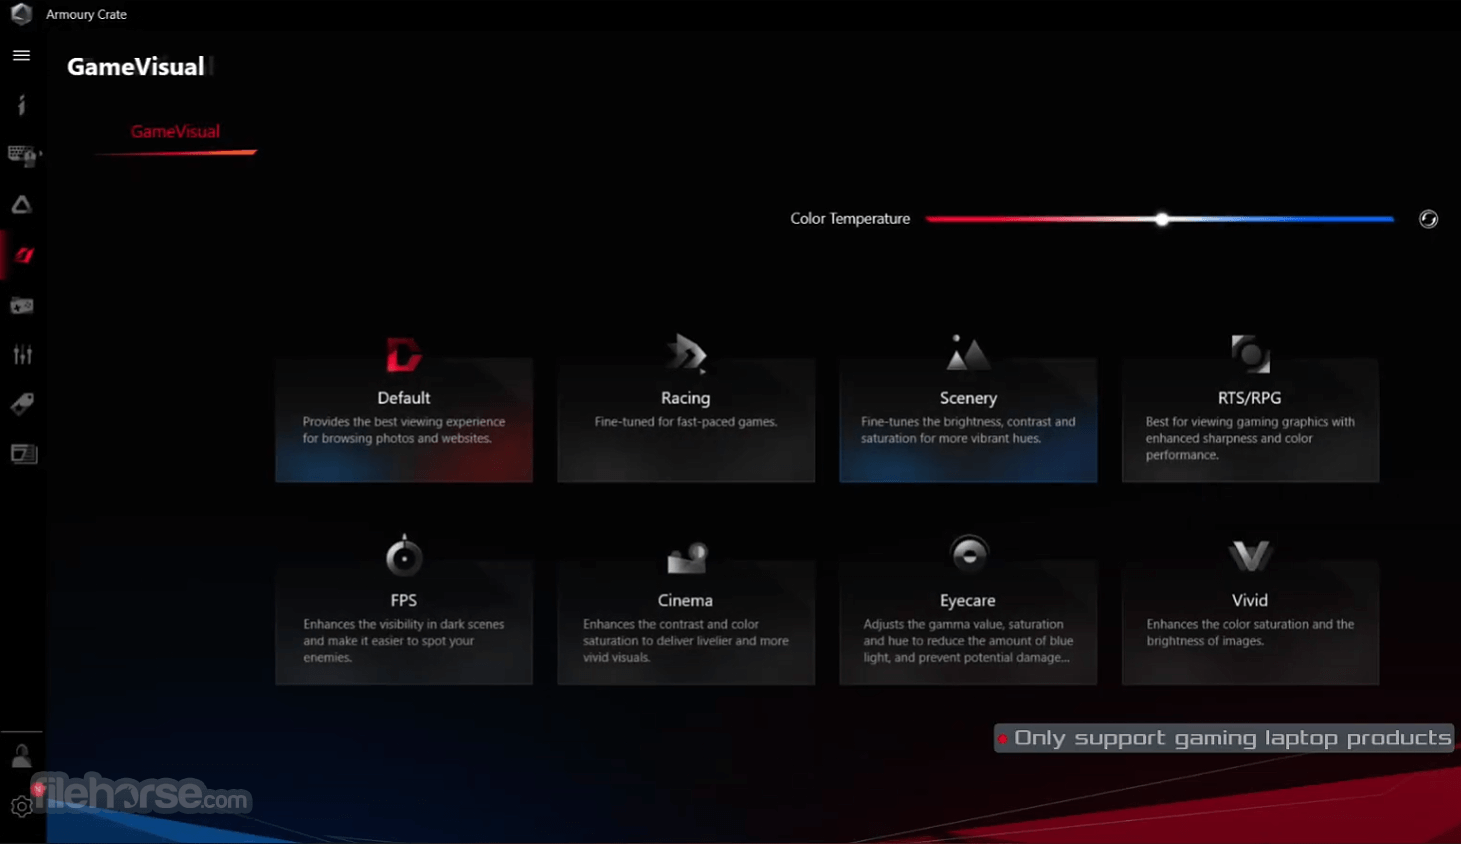Select the Default mode label
Screen dimensions: 1461x844
click(404, 398)
